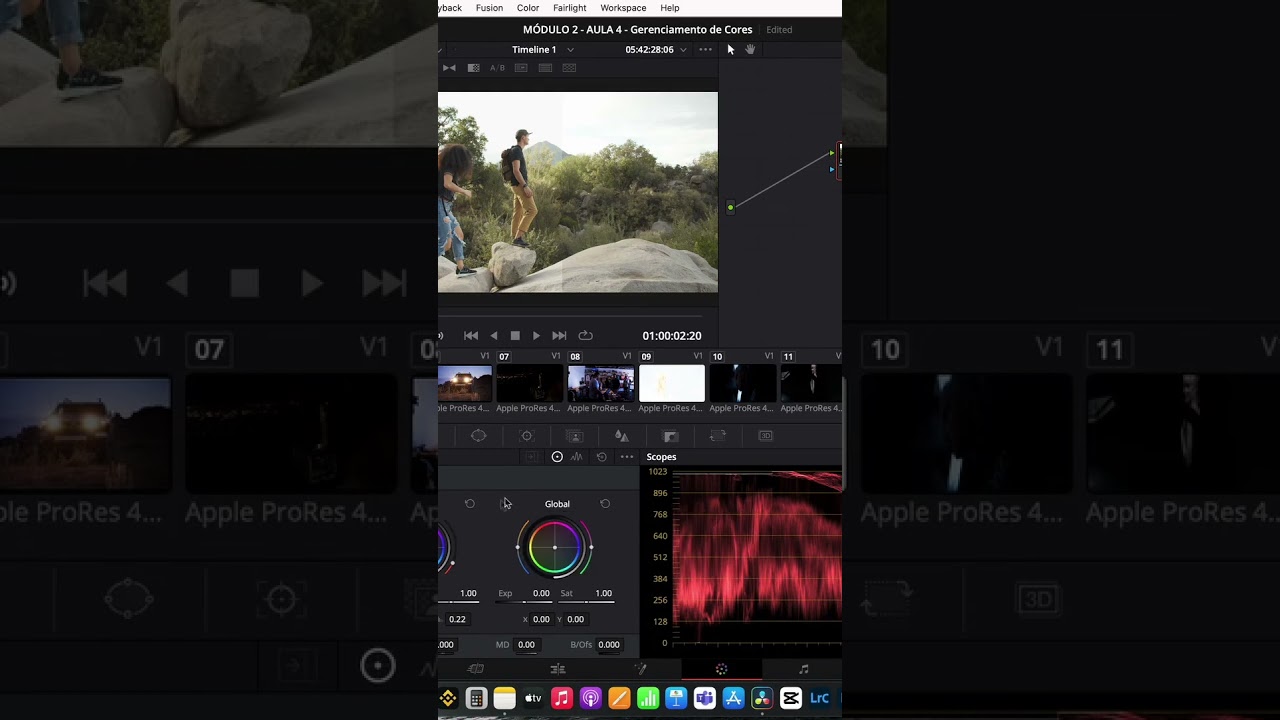Screen dimensions: 1280x720
Task: Select the hand pan tool
Action: pyautogui.click(x=750, y=49)
